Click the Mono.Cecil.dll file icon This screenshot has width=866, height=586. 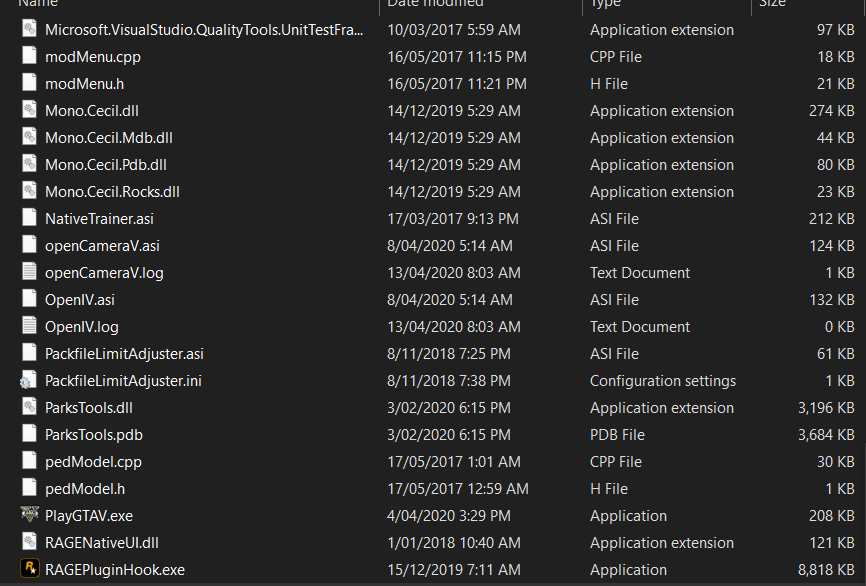pos(29,111)
